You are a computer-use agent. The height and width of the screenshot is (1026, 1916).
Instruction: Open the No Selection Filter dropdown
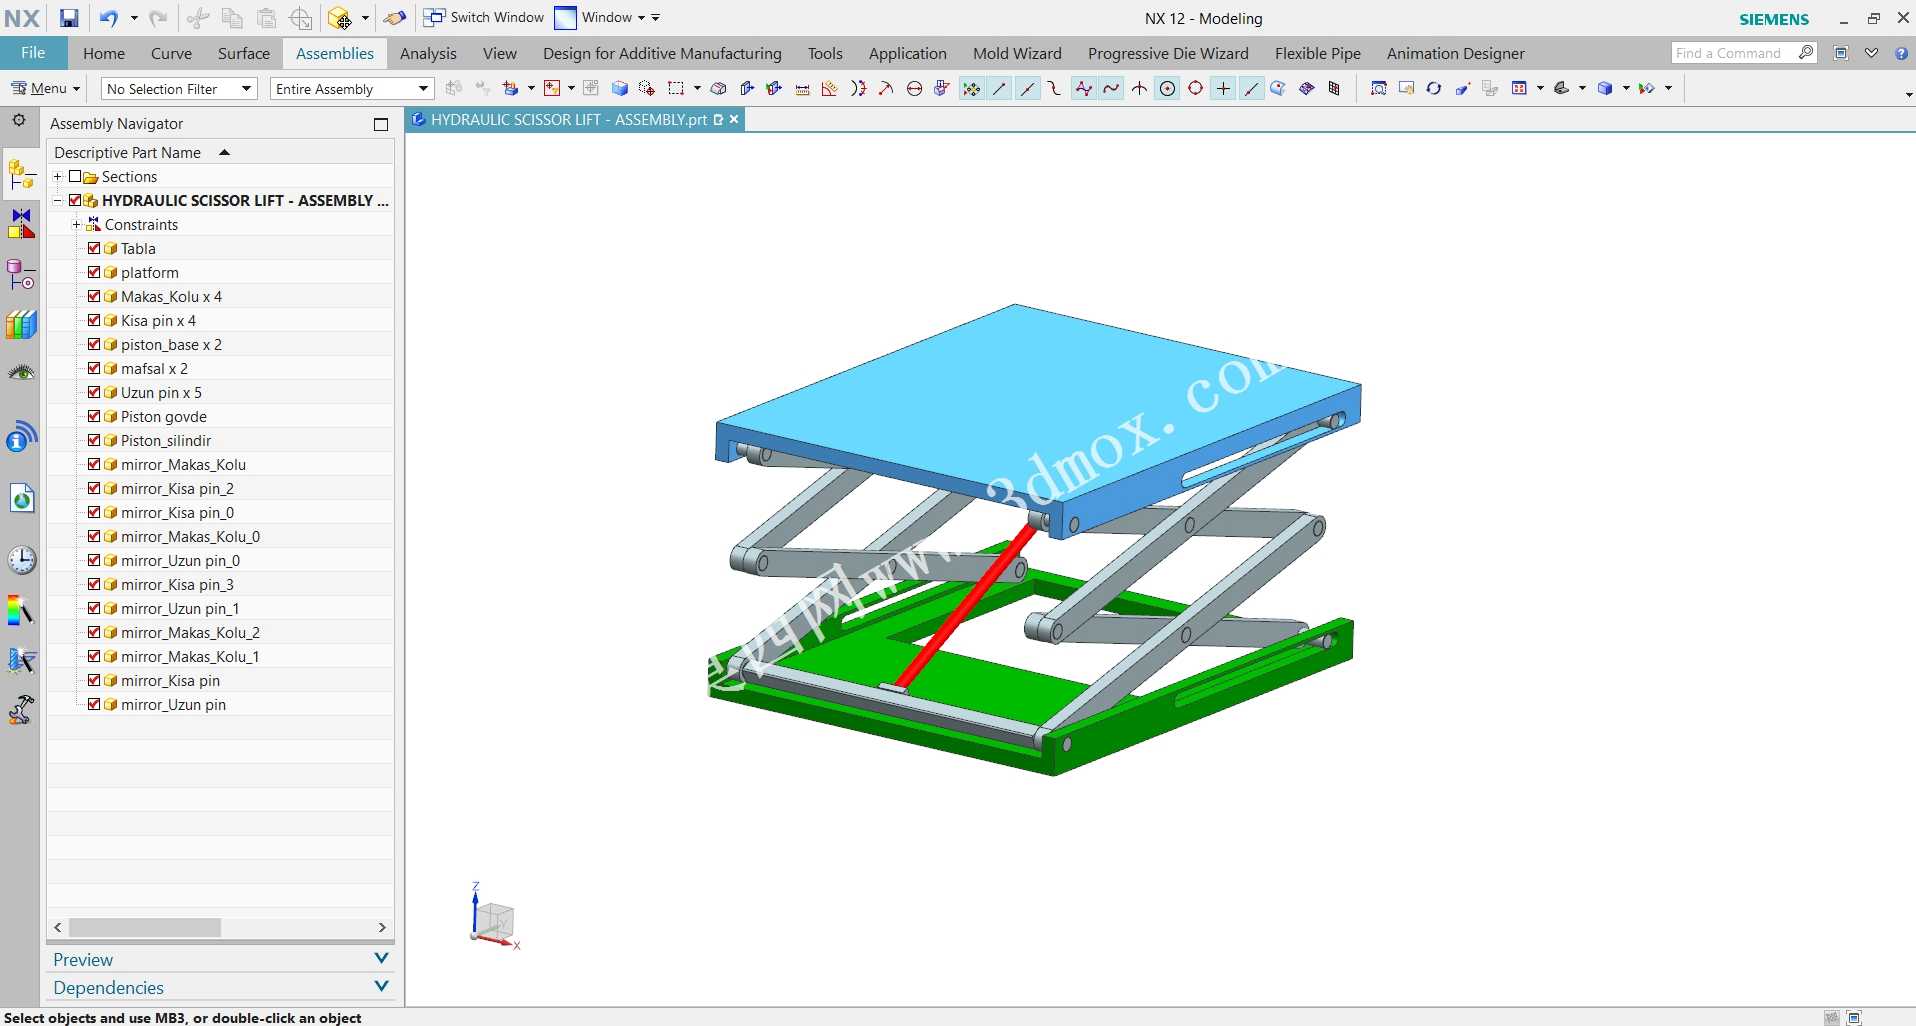(x=180, y=89)
